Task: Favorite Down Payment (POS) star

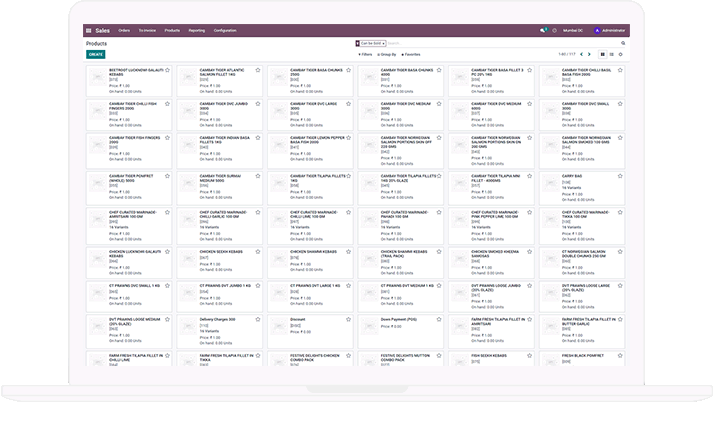Action: point(439,320)
